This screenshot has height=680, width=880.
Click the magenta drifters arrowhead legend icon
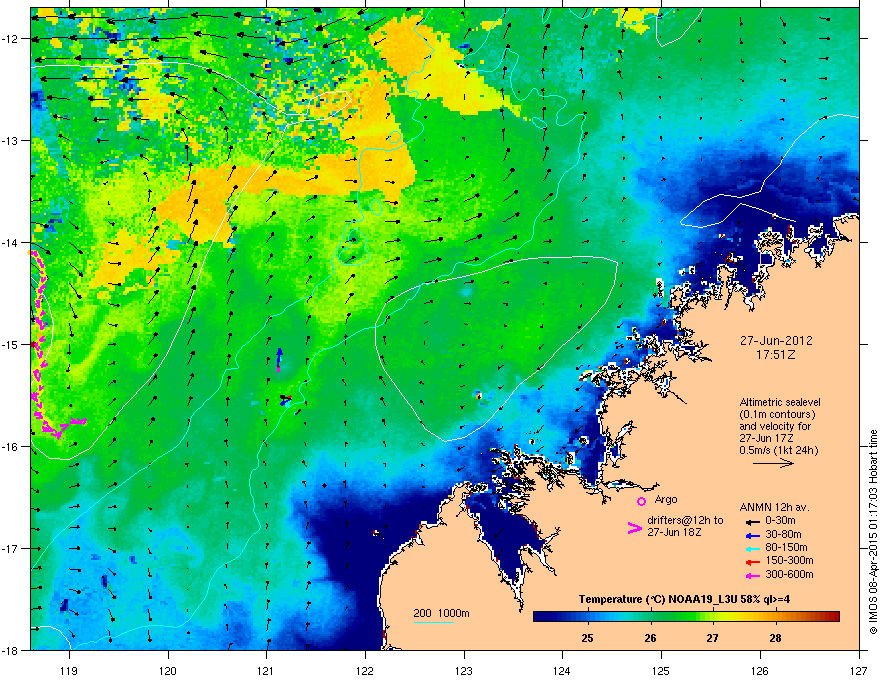click(634, 528)
